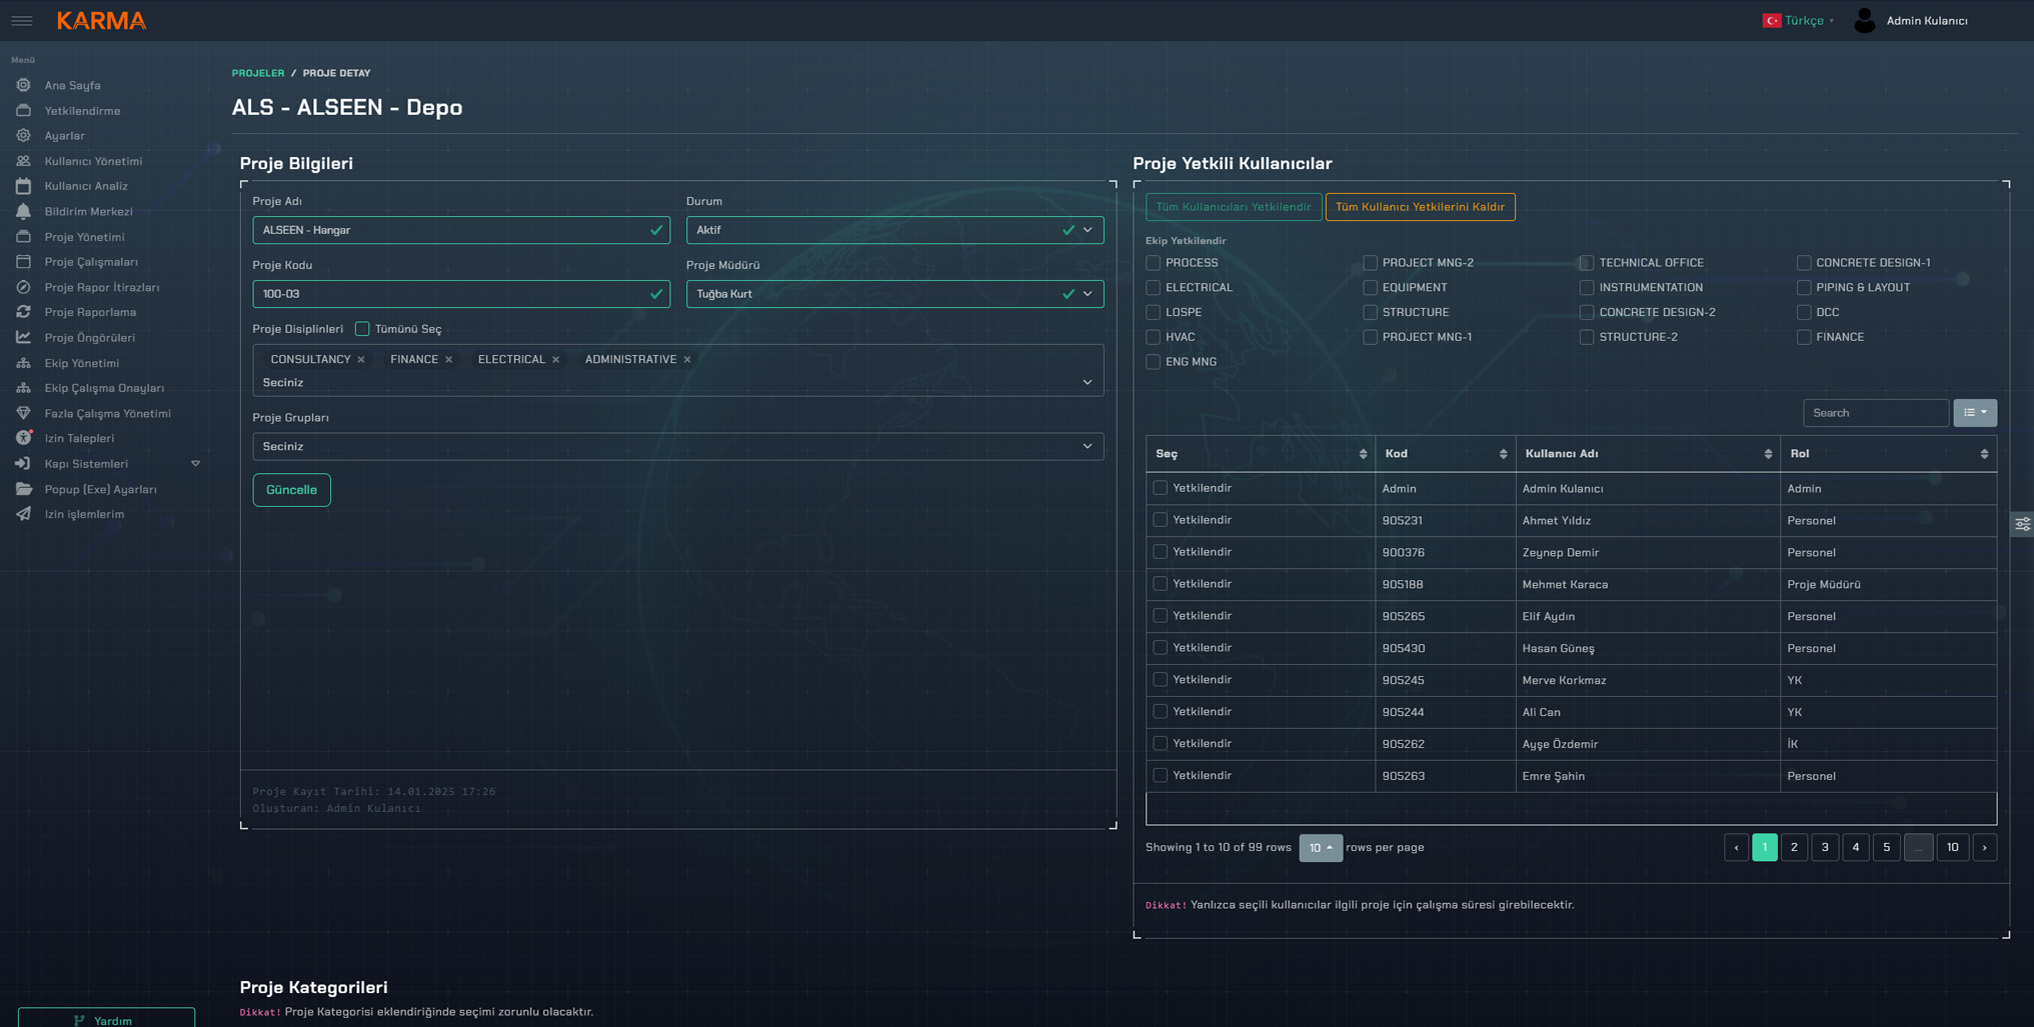This screenshot has height=1027, width=2034.
Task: Enable the Tümünü Seç checkbox
Action: coord(362,329)
